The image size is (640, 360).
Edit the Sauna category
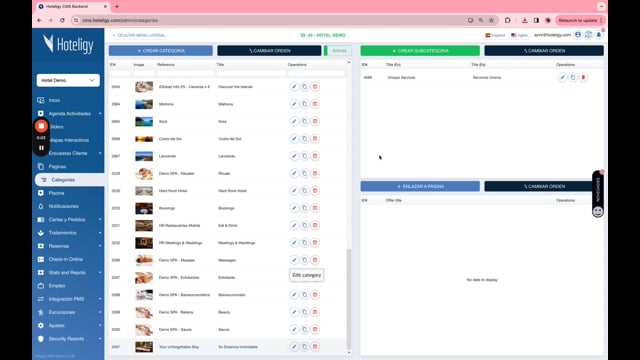(x=294, y=329)
